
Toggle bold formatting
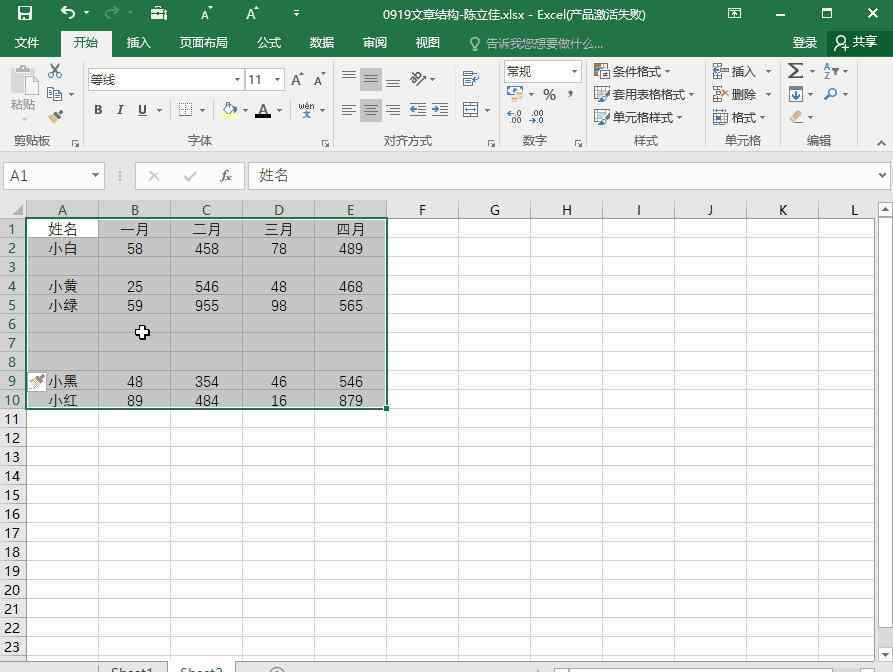tap(98, 110)
